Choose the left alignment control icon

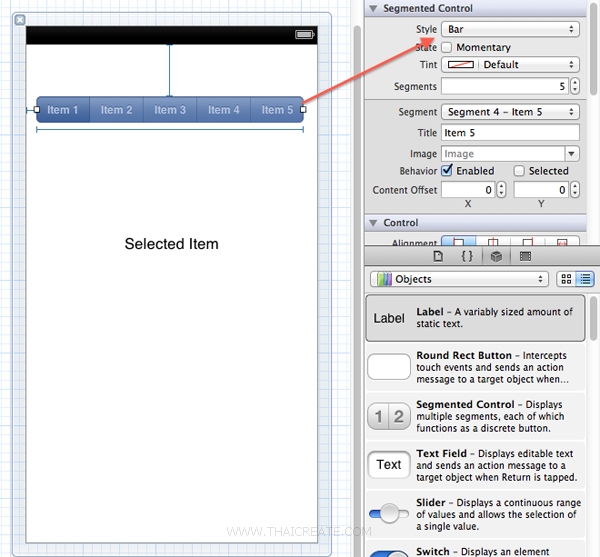(458, 241)
